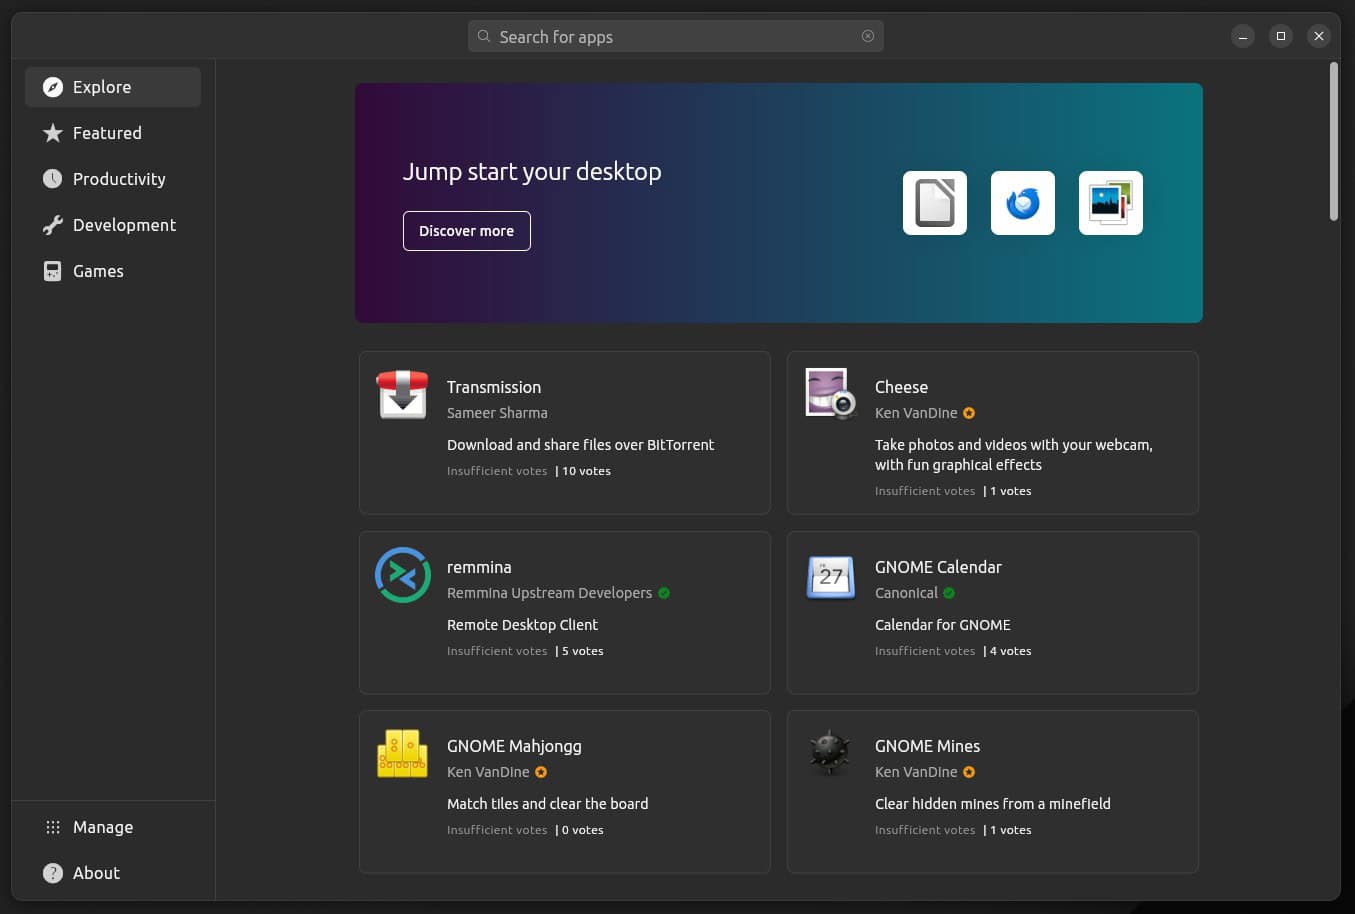Click the orange star badge beside Ken VanDine

coord(968,413)
